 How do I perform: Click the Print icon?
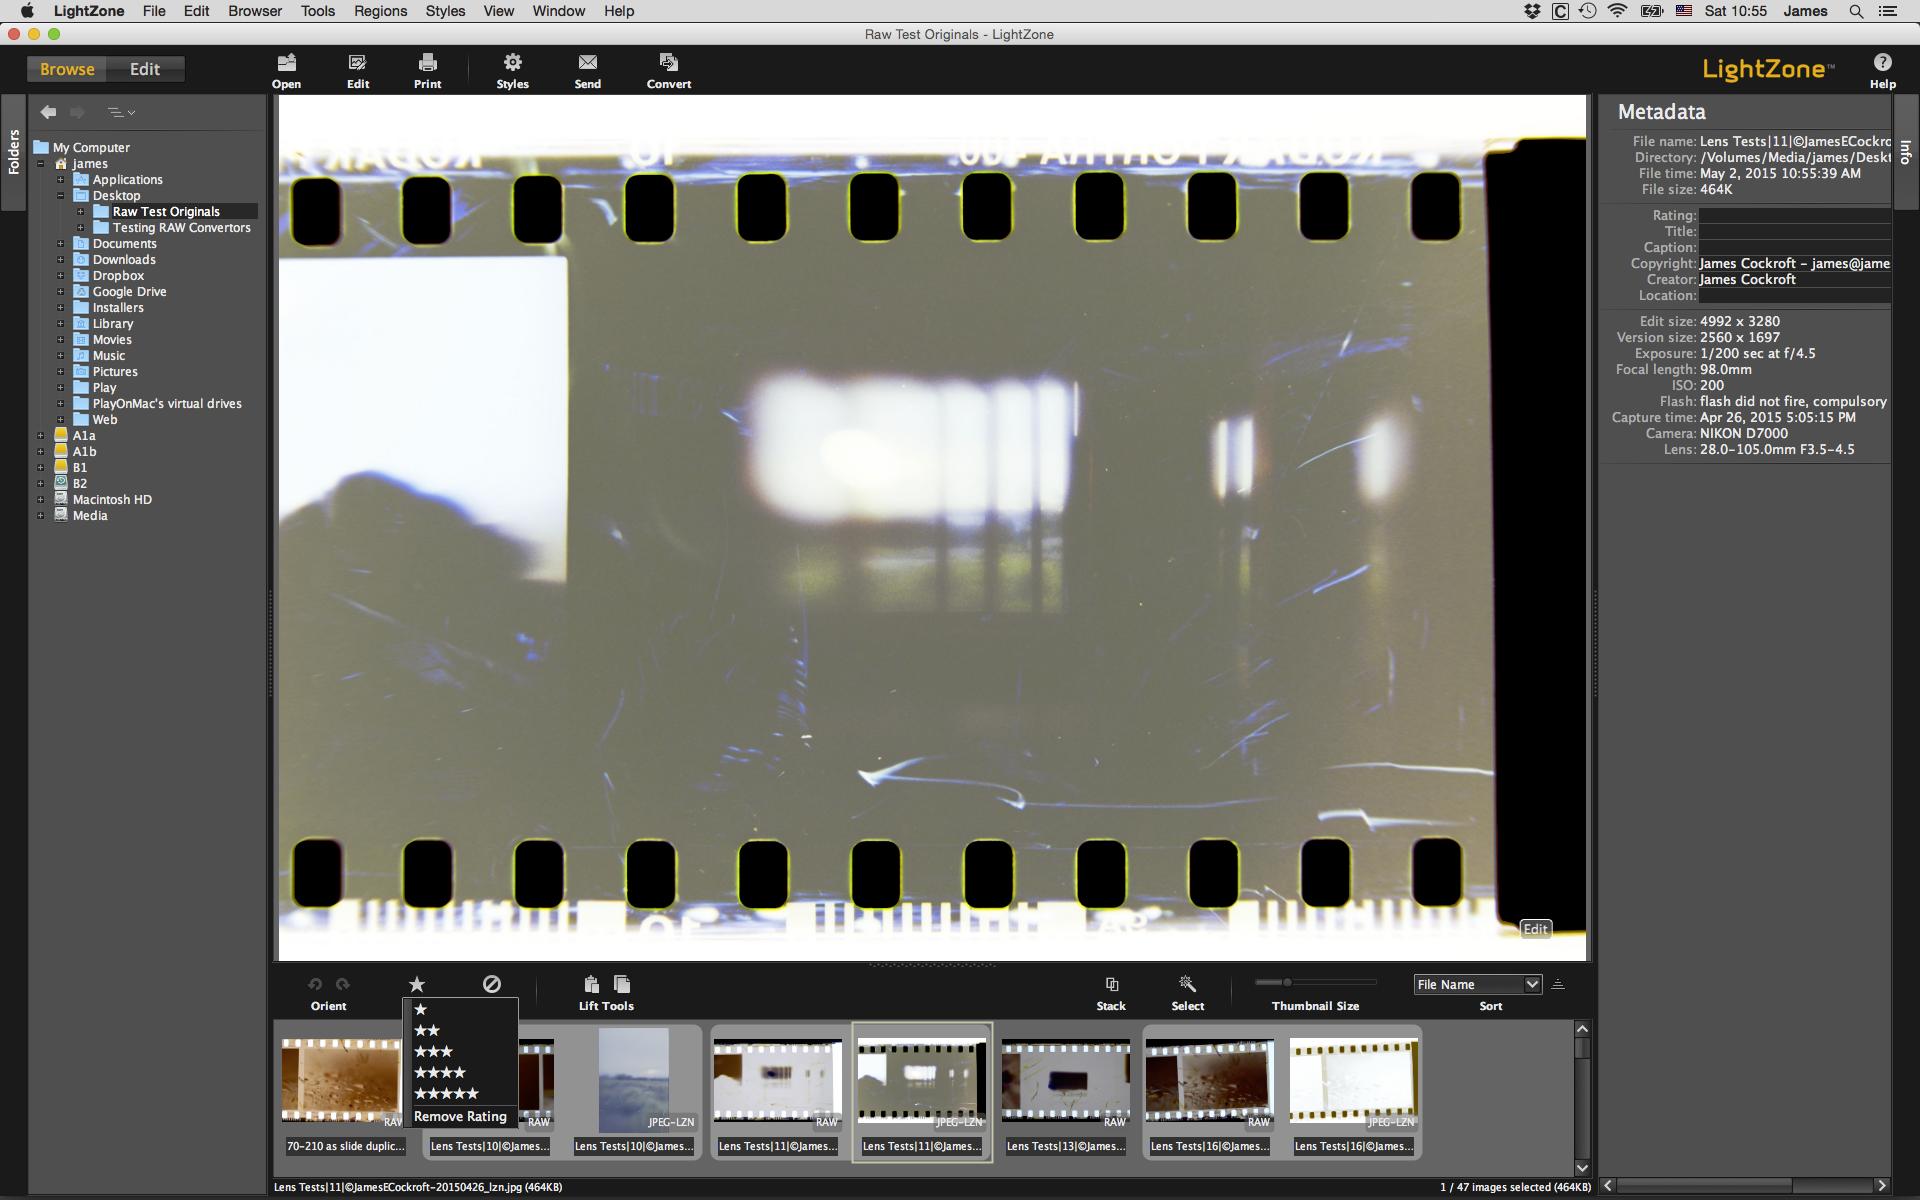pos(427,70)
